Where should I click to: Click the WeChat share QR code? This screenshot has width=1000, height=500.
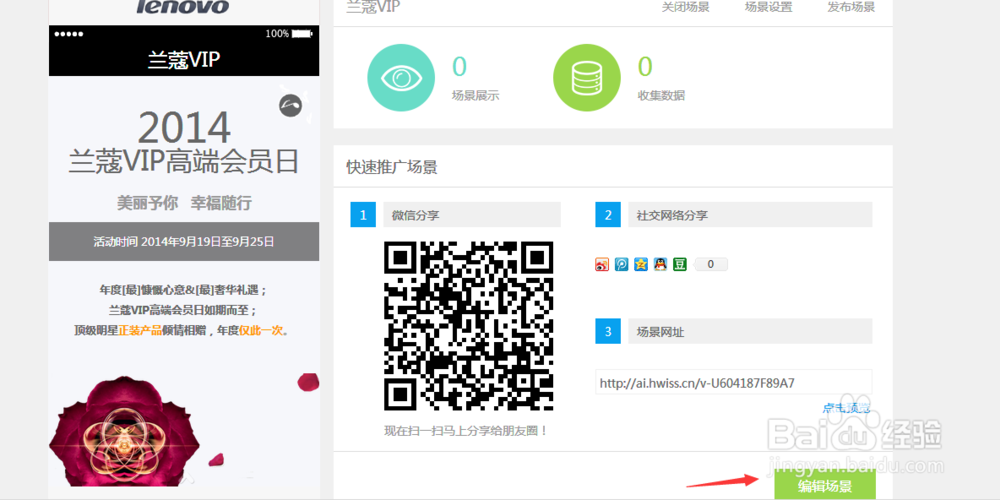(x=468, y=326)
